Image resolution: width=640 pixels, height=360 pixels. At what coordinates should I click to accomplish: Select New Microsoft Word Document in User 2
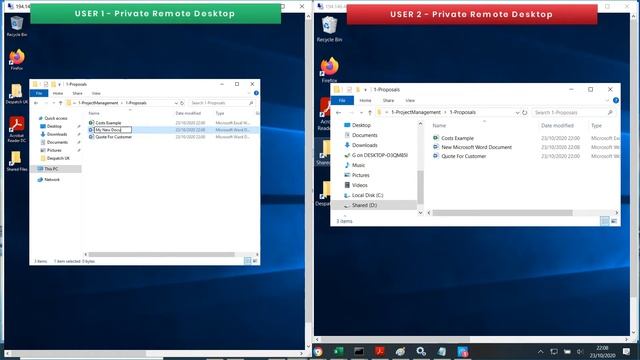(476, 147)
